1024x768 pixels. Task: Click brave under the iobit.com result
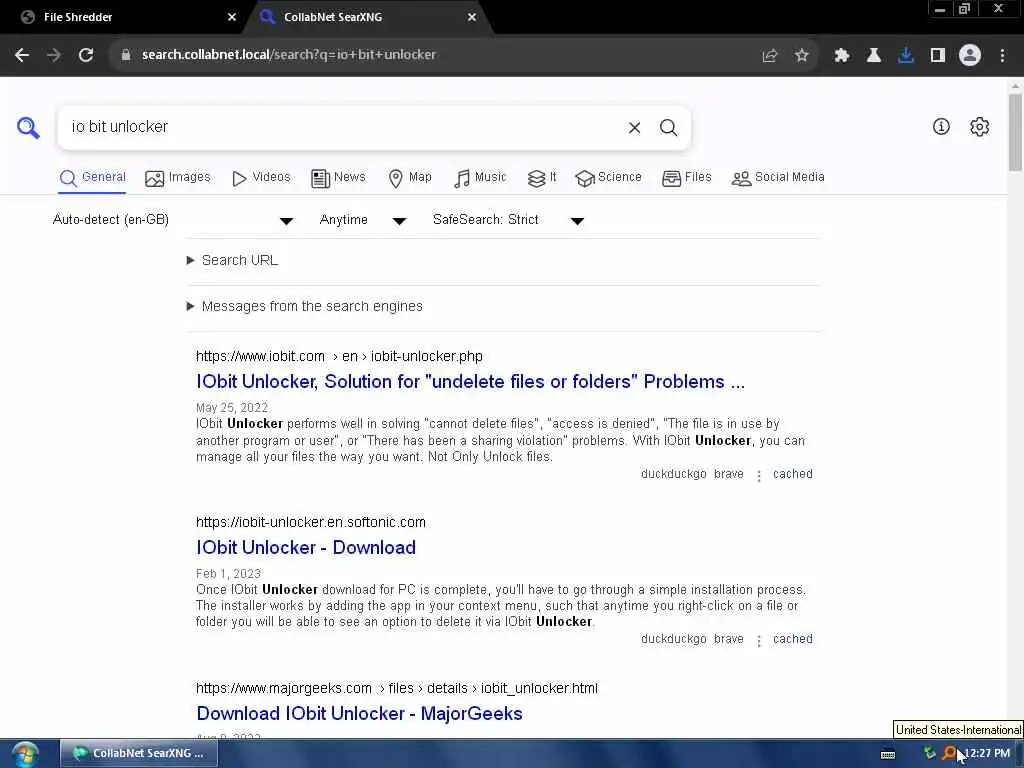click(x=729, y=474)
